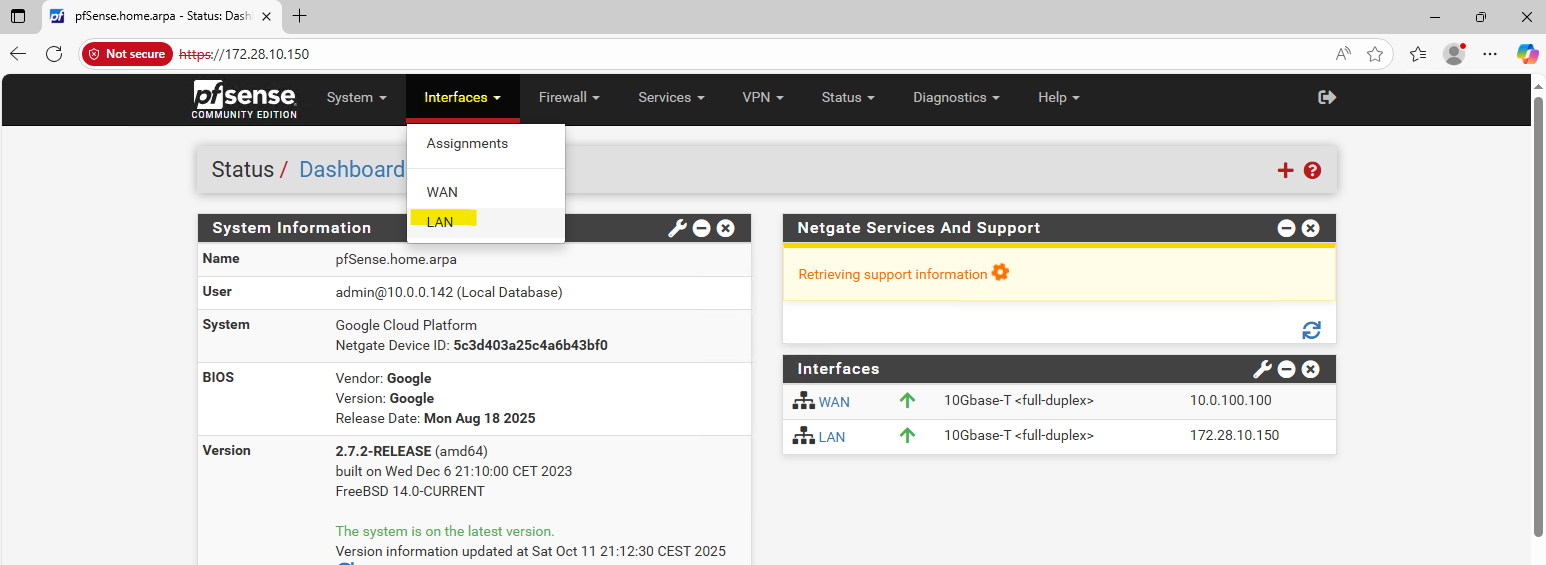Select WAN from Interfaces menu

[486, 192]
